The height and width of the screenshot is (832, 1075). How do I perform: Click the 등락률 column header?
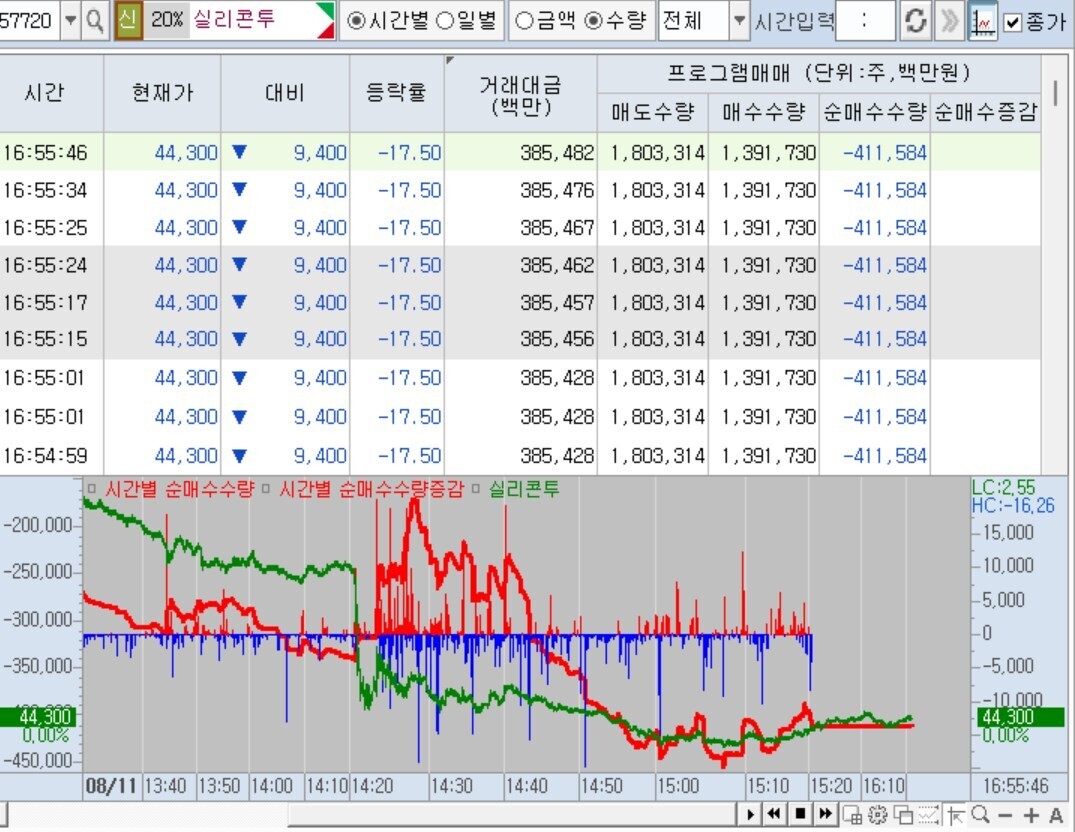tap(396, 93)
